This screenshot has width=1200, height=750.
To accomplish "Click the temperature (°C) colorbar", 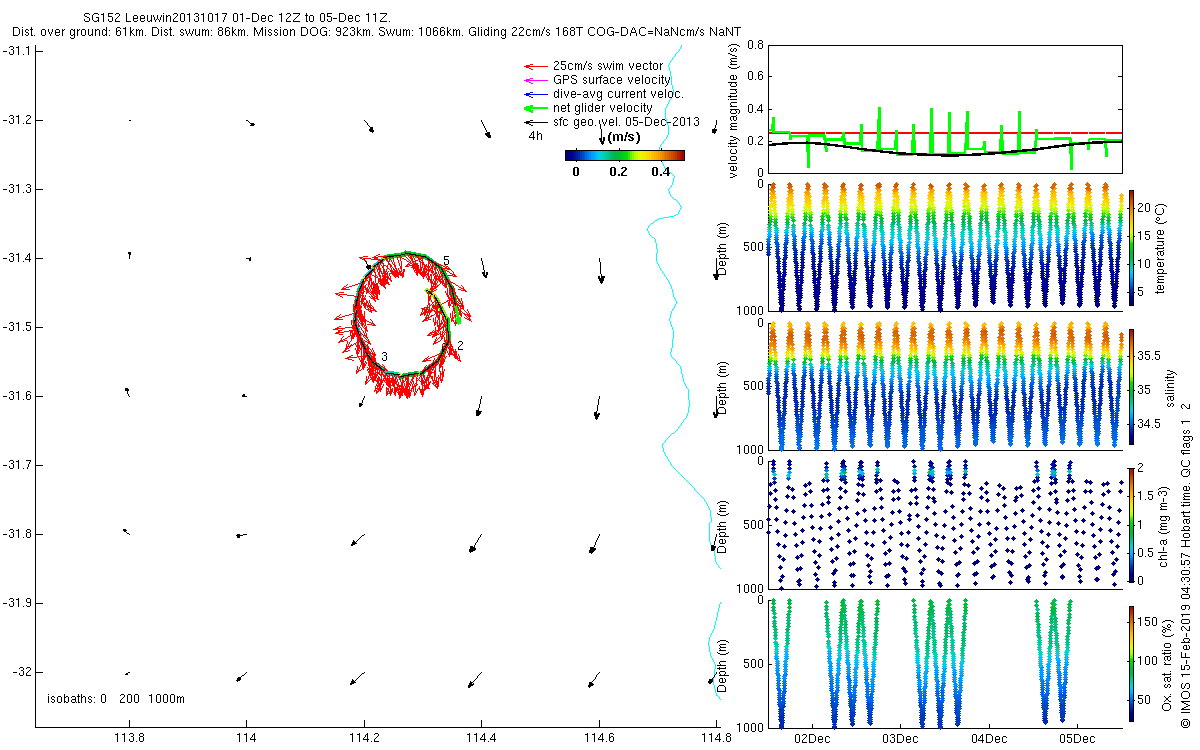I will tap(1132, 247).
